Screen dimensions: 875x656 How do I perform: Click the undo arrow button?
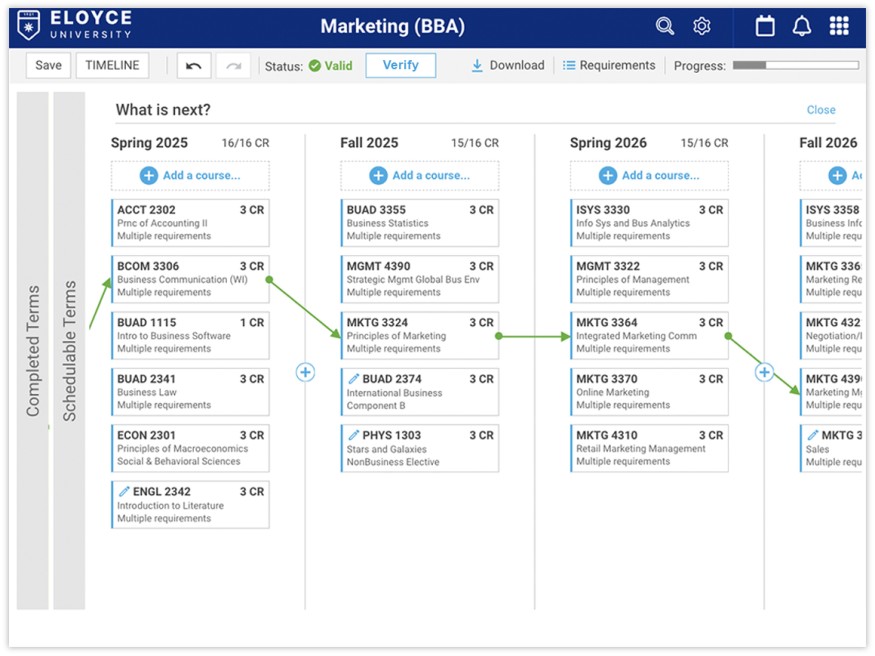194,66
